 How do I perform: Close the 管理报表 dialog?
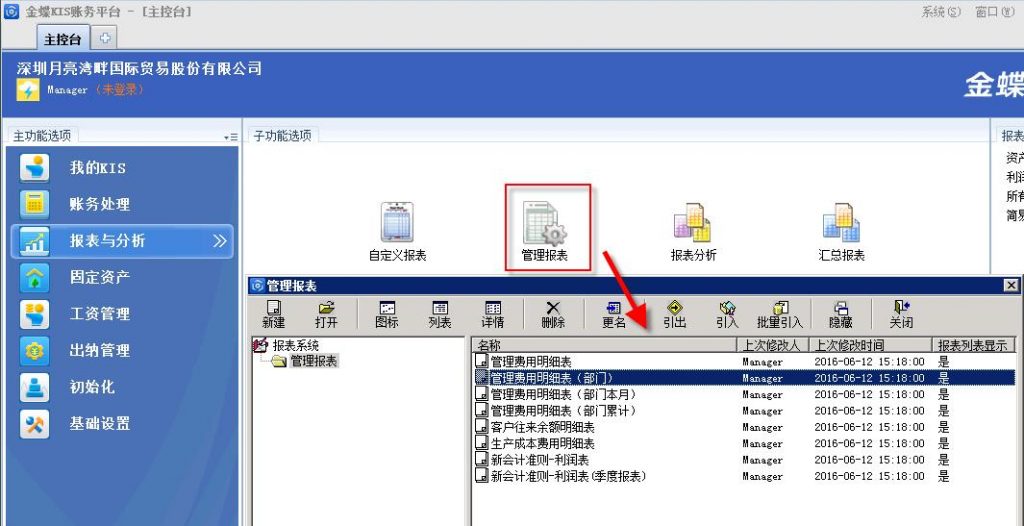1010,286
